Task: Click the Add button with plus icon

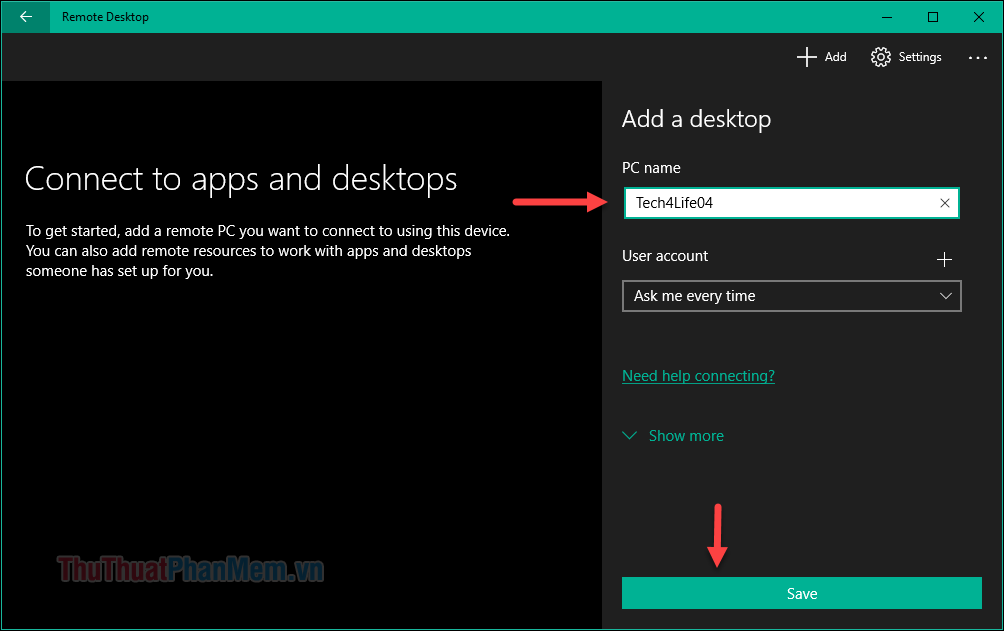Action: coord(822,57)
